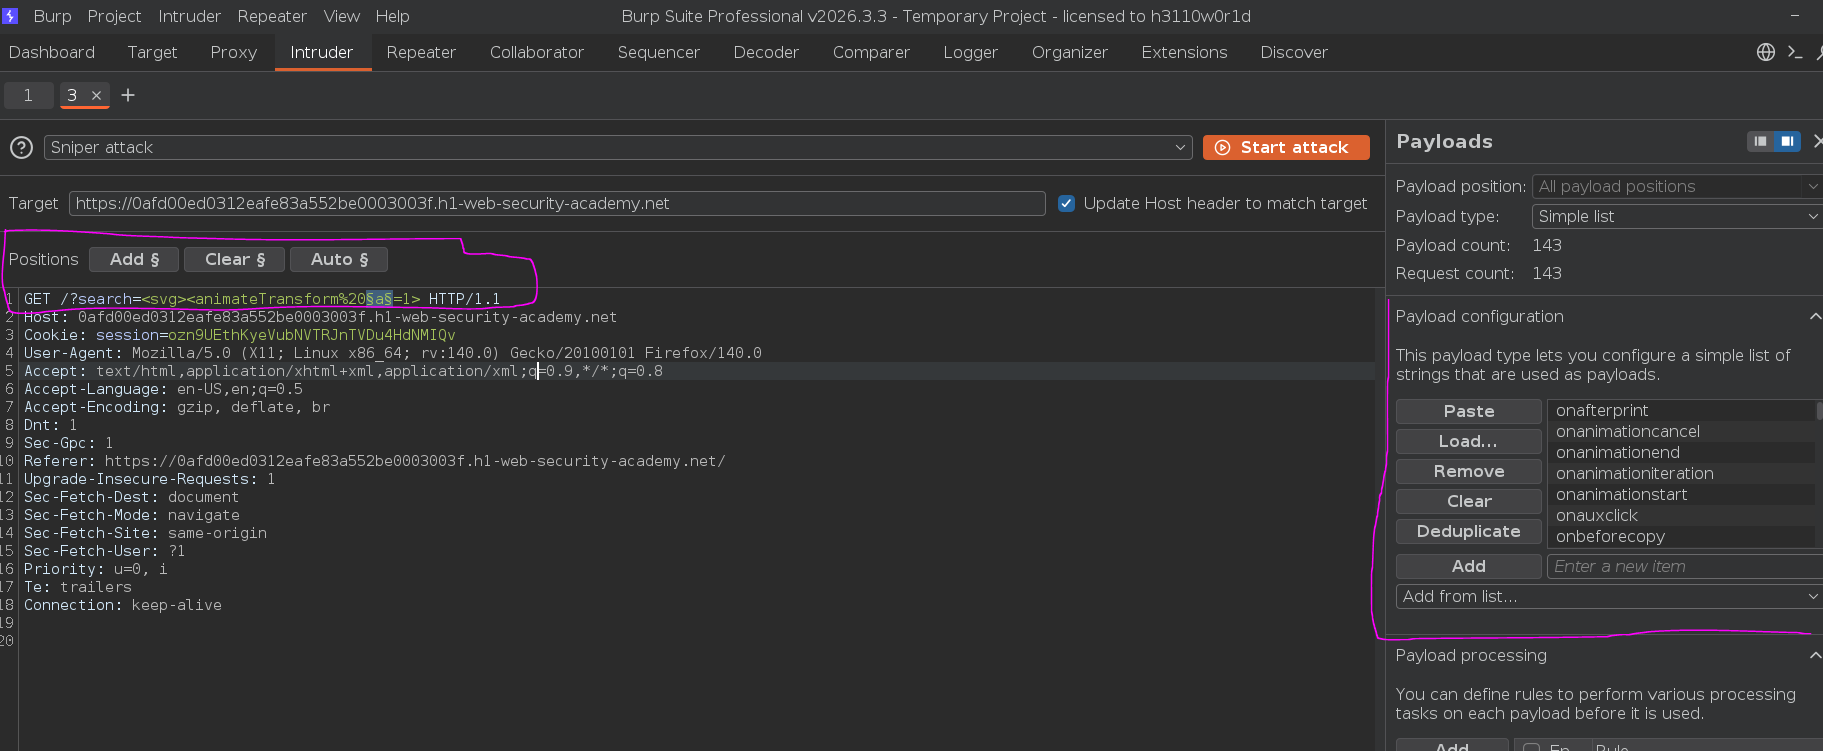1823x751 pixels.
Task: Add a new Intruder tab with plus
Action: (x=128, y=95)
